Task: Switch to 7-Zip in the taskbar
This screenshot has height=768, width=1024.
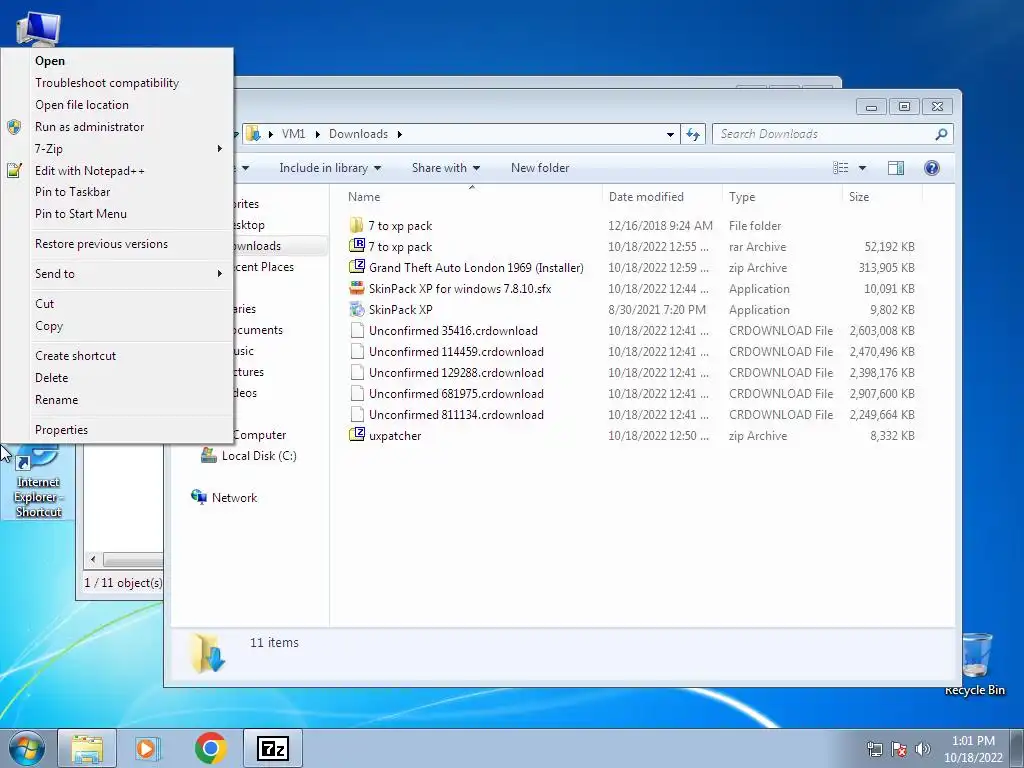Action: [x=273, y=748]
